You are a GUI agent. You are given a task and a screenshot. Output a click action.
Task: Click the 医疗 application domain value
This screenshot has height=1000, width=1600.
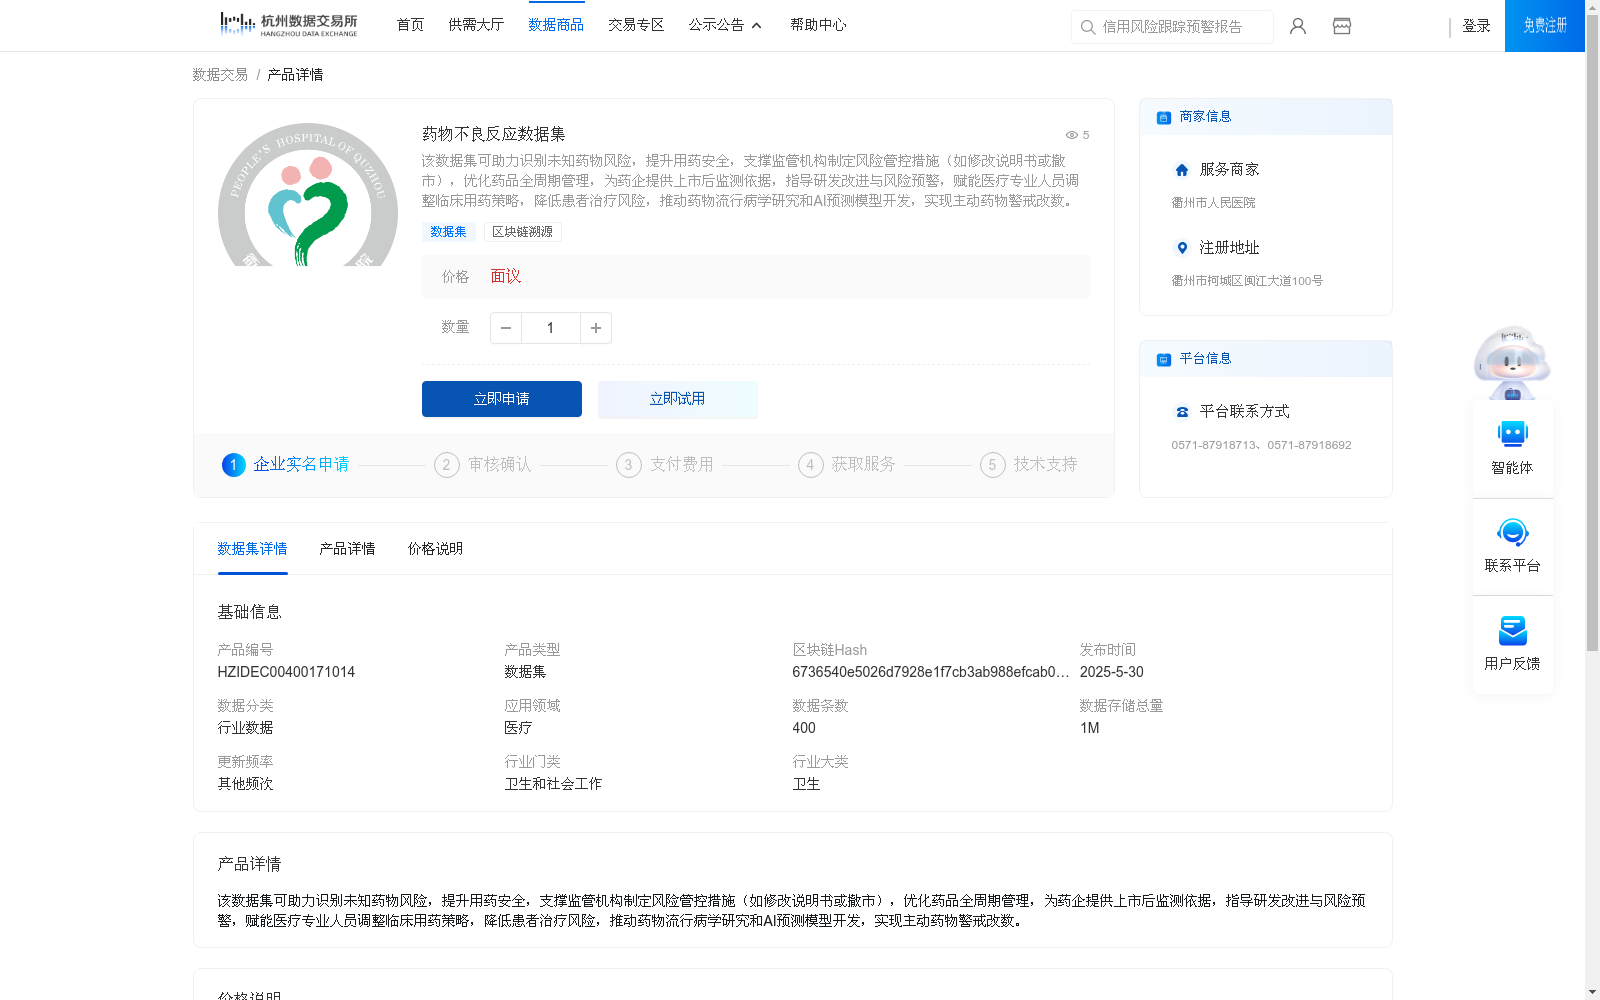(x=518, y=728)
